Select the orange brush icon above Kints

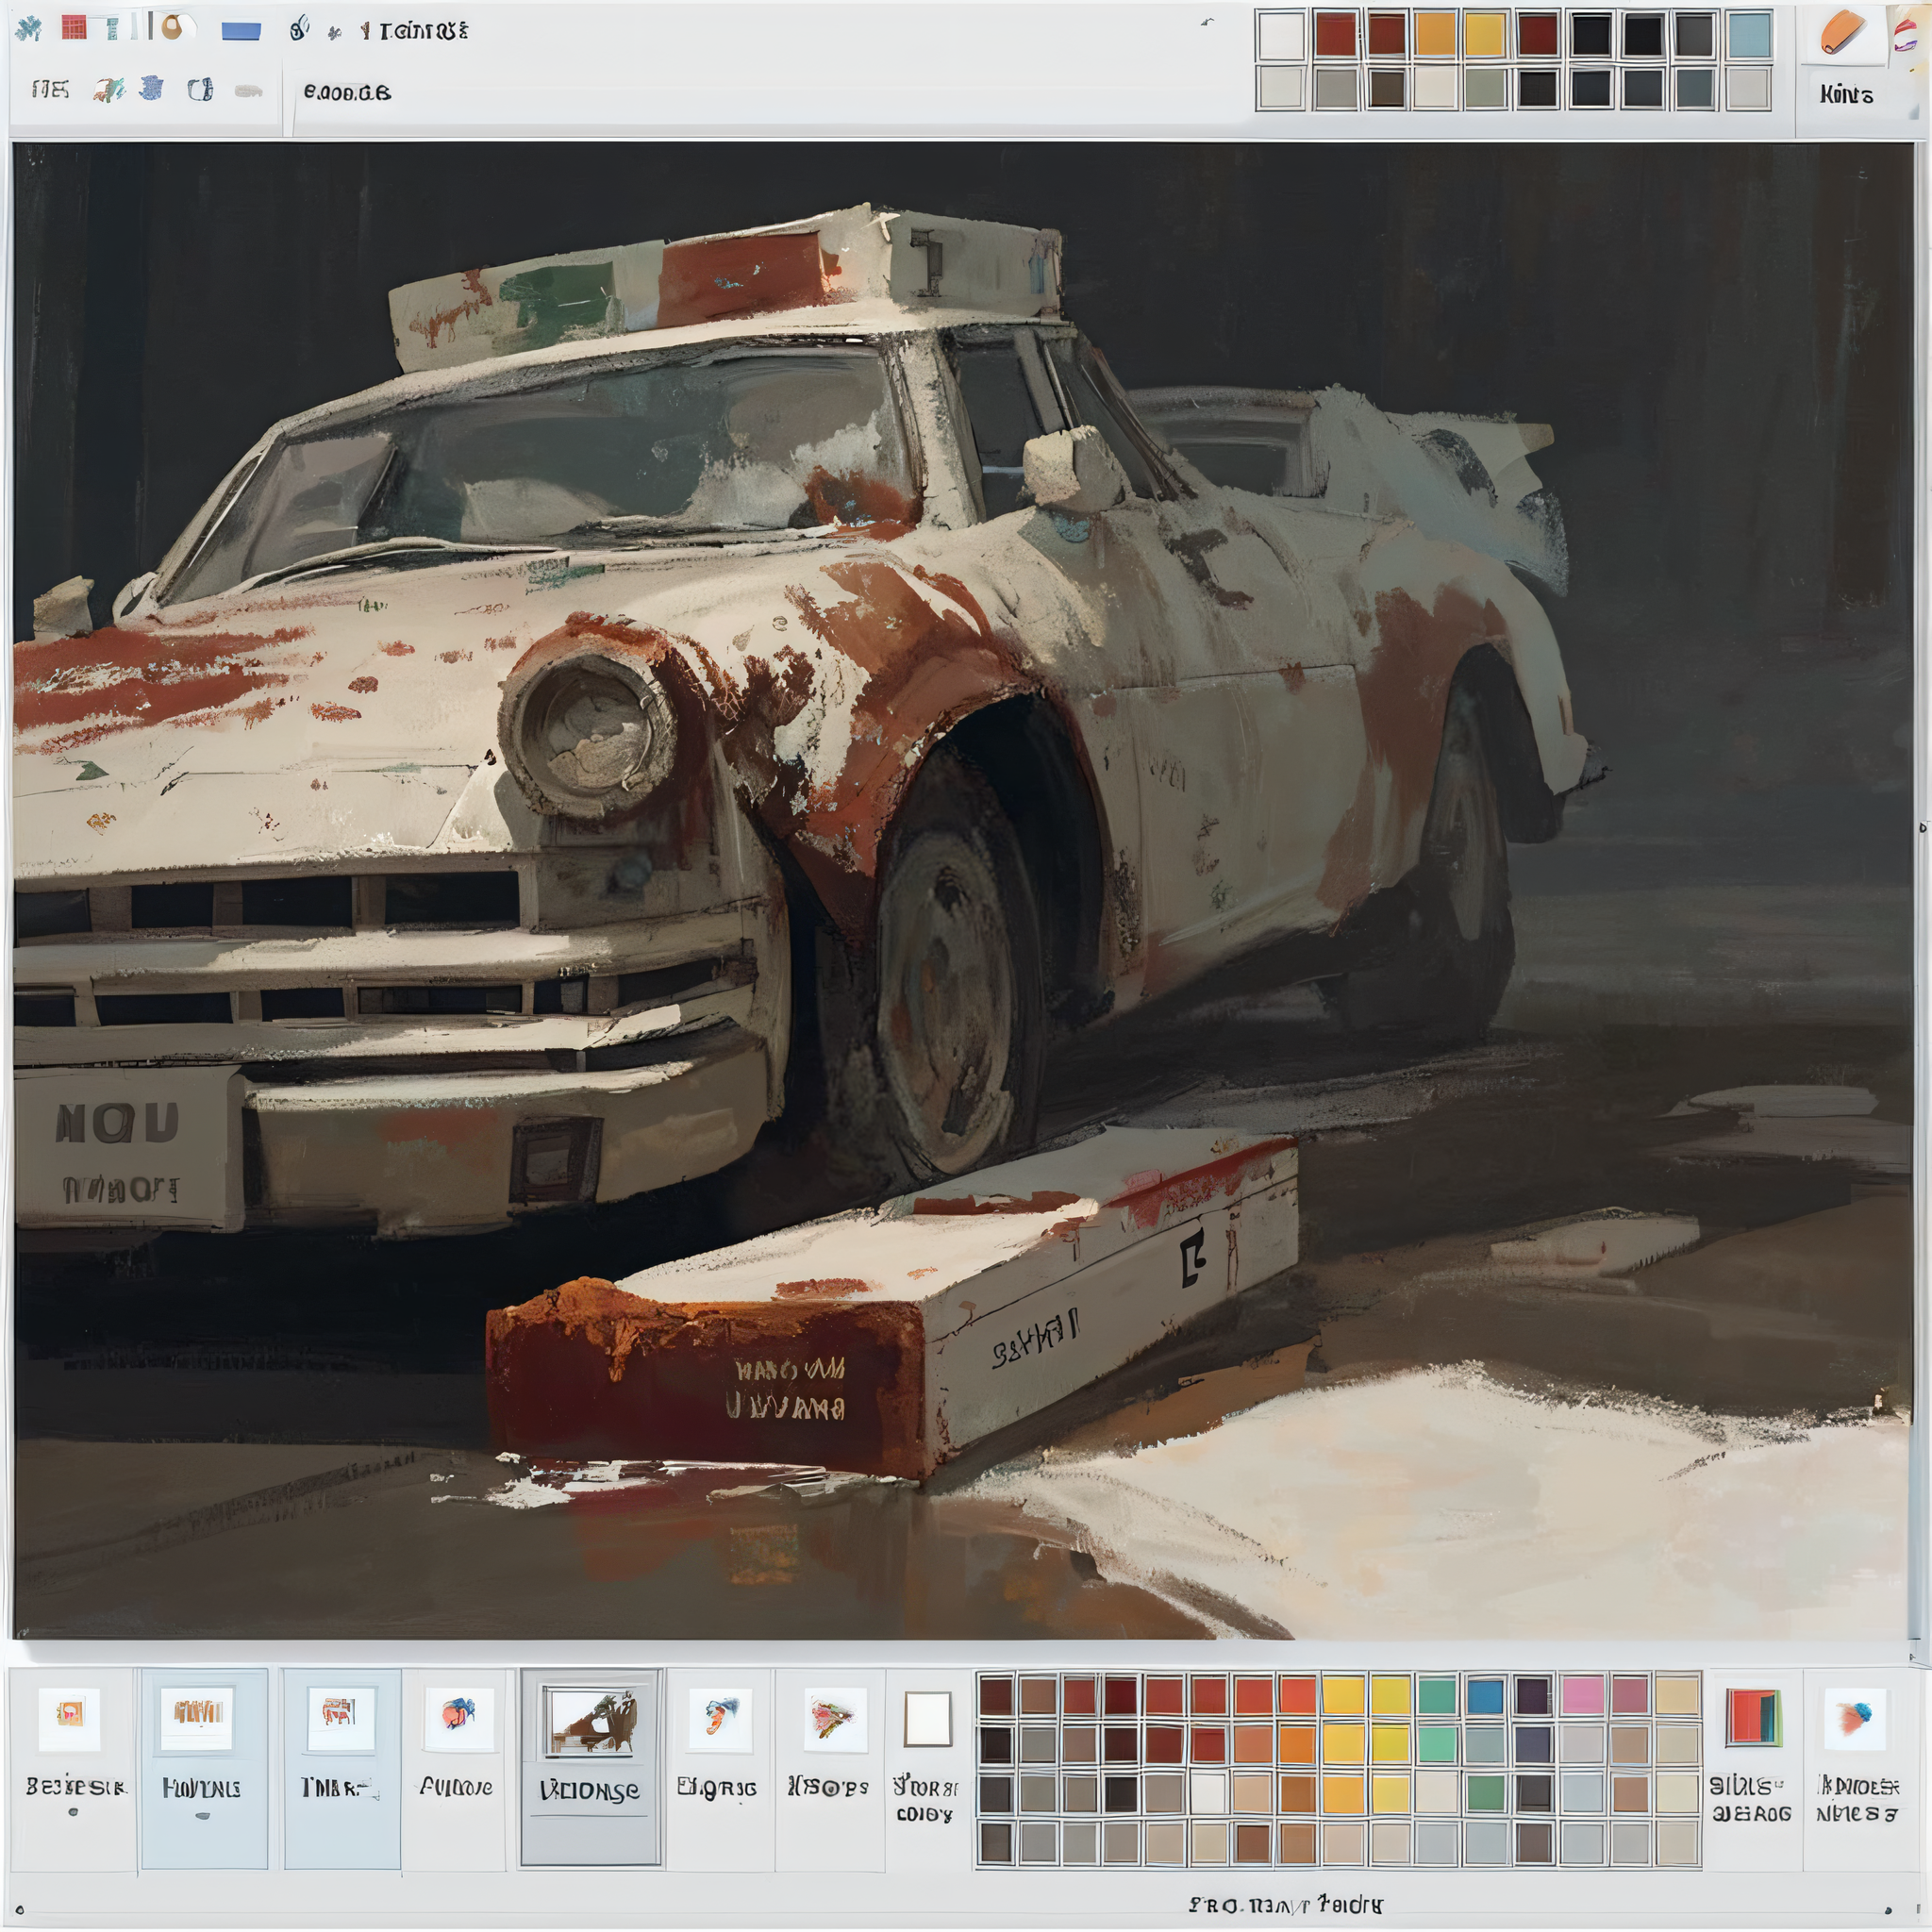1842,33
